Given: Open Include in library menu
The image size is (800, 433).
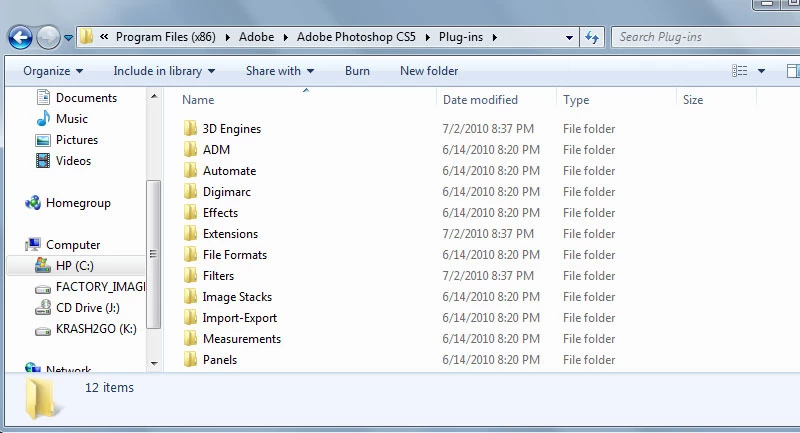Looking at the screenshot, I should click(164, 71).
